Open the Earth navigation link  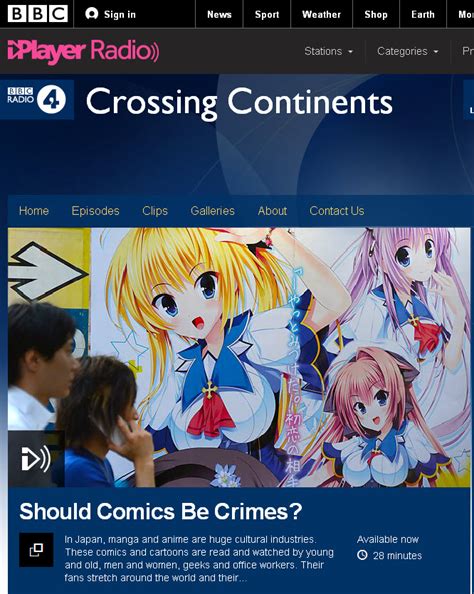[x=423, y=14]
